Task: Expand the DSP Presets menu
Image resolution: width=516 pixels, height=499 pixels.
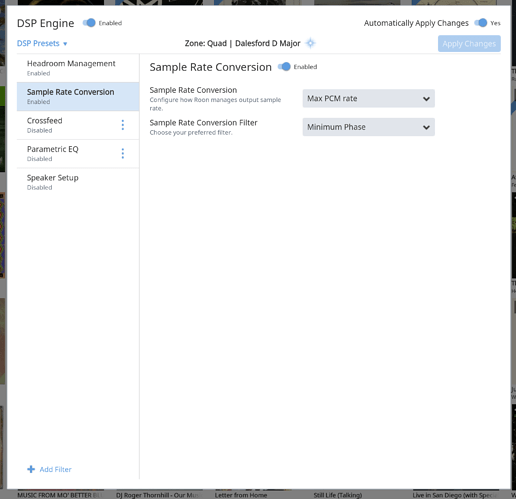Action: 42,44
